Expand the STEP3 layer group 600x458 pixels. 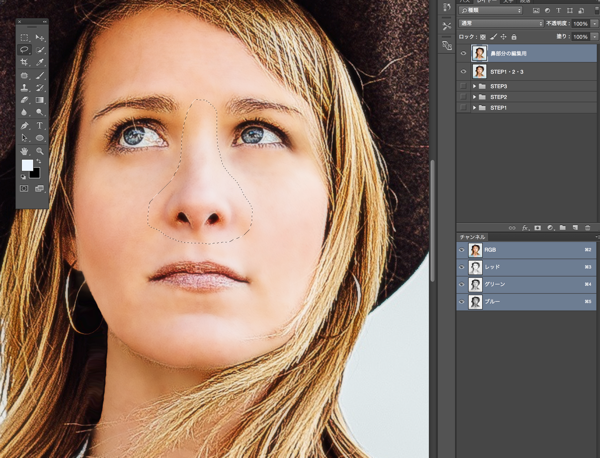click(x=474, y=86)
